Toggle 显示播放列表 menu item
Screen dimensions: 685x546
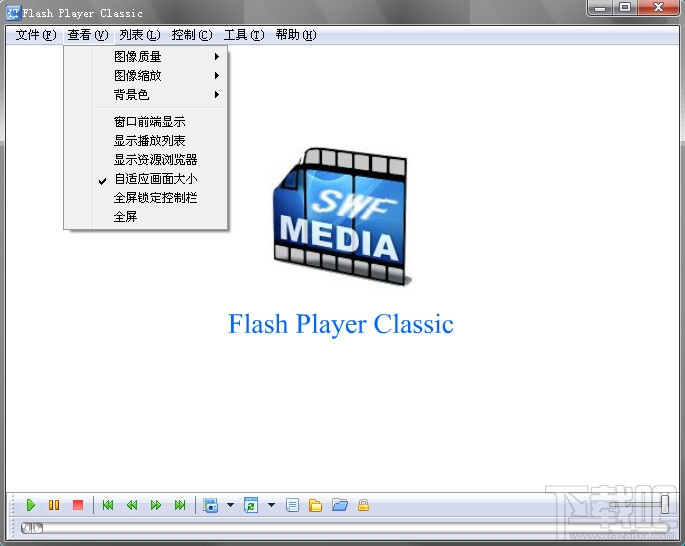pos(145,141)
